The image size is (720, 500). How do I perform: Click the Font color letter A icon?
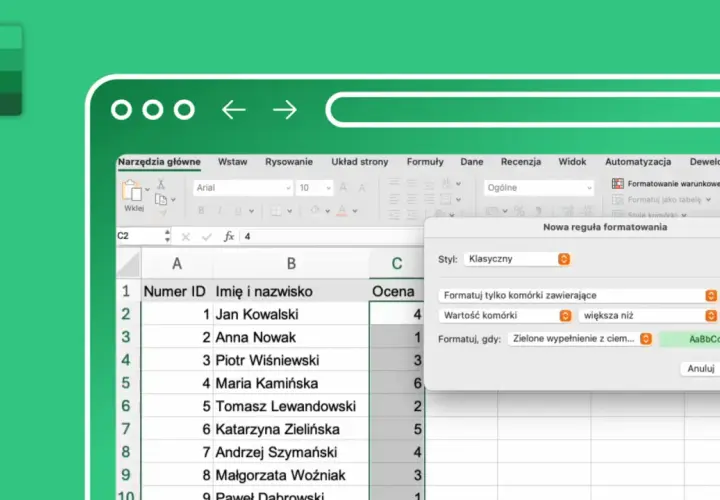pos(342,210)
